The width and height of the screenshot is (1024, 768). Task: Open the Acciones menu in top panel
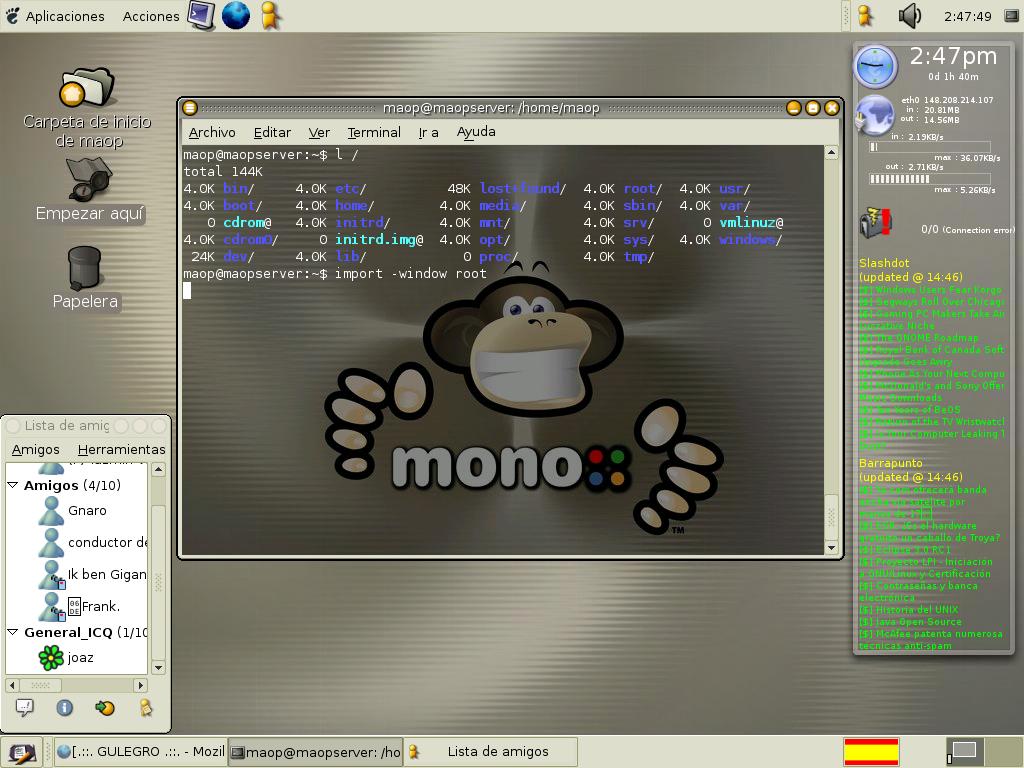point(151,16)
